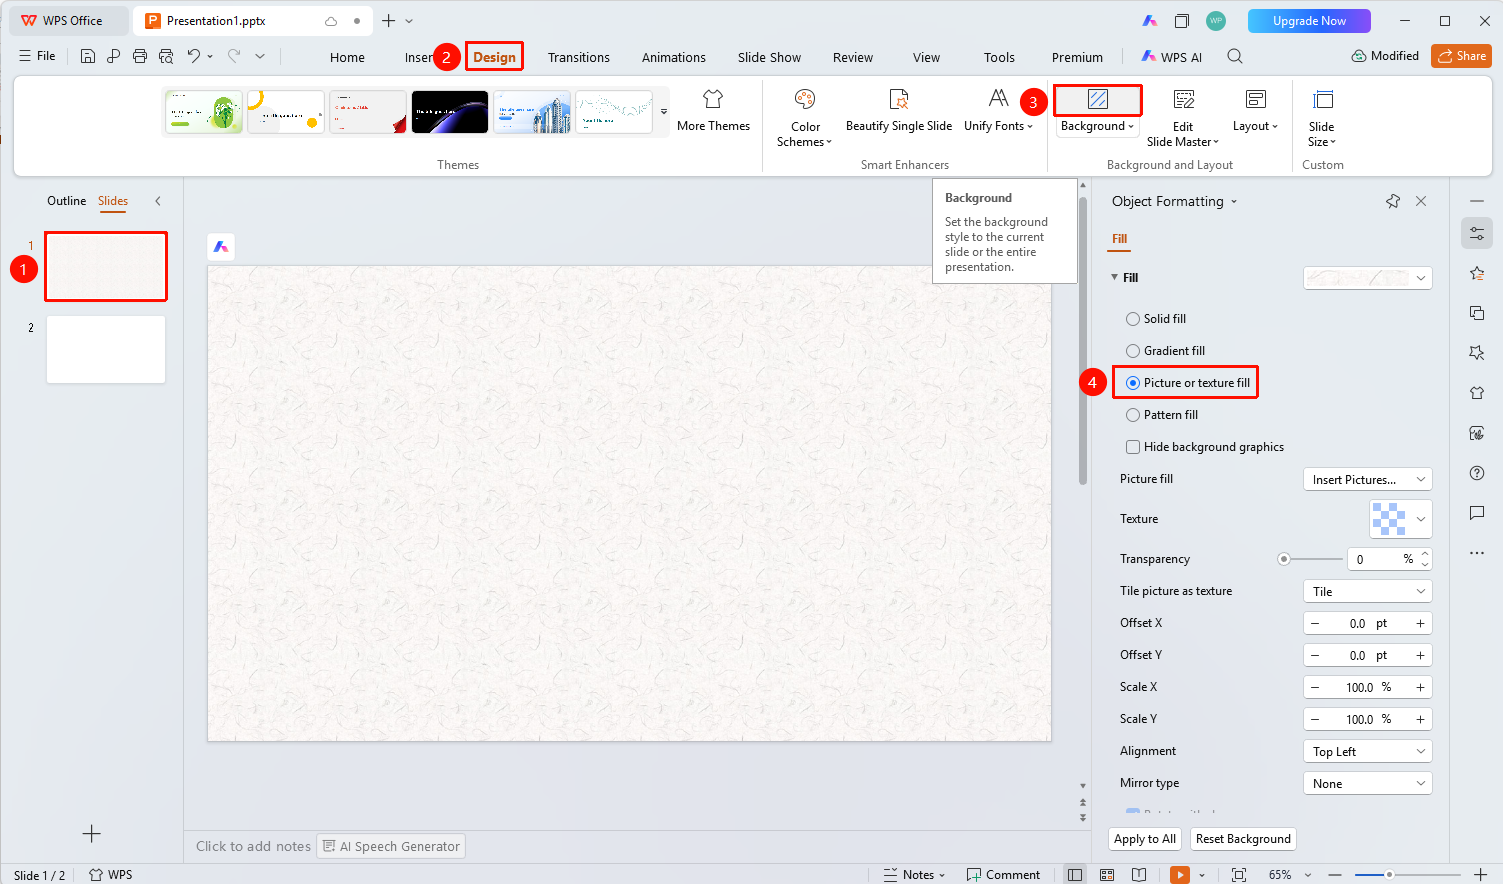
Task: Open the Animations tab
Action: (674, 57)
